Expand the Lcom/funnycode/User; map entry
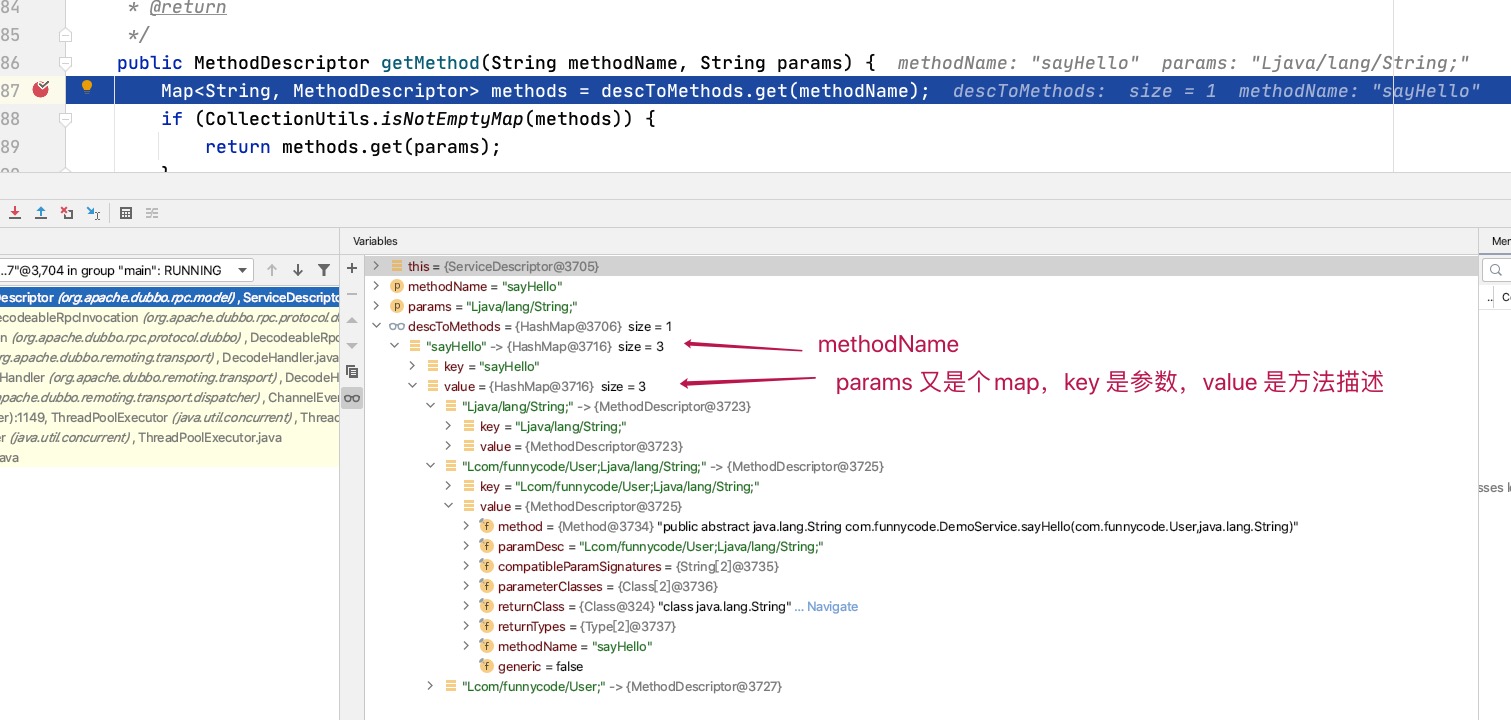This screenshot has height=720, width=1511. [x=431, y=686]
